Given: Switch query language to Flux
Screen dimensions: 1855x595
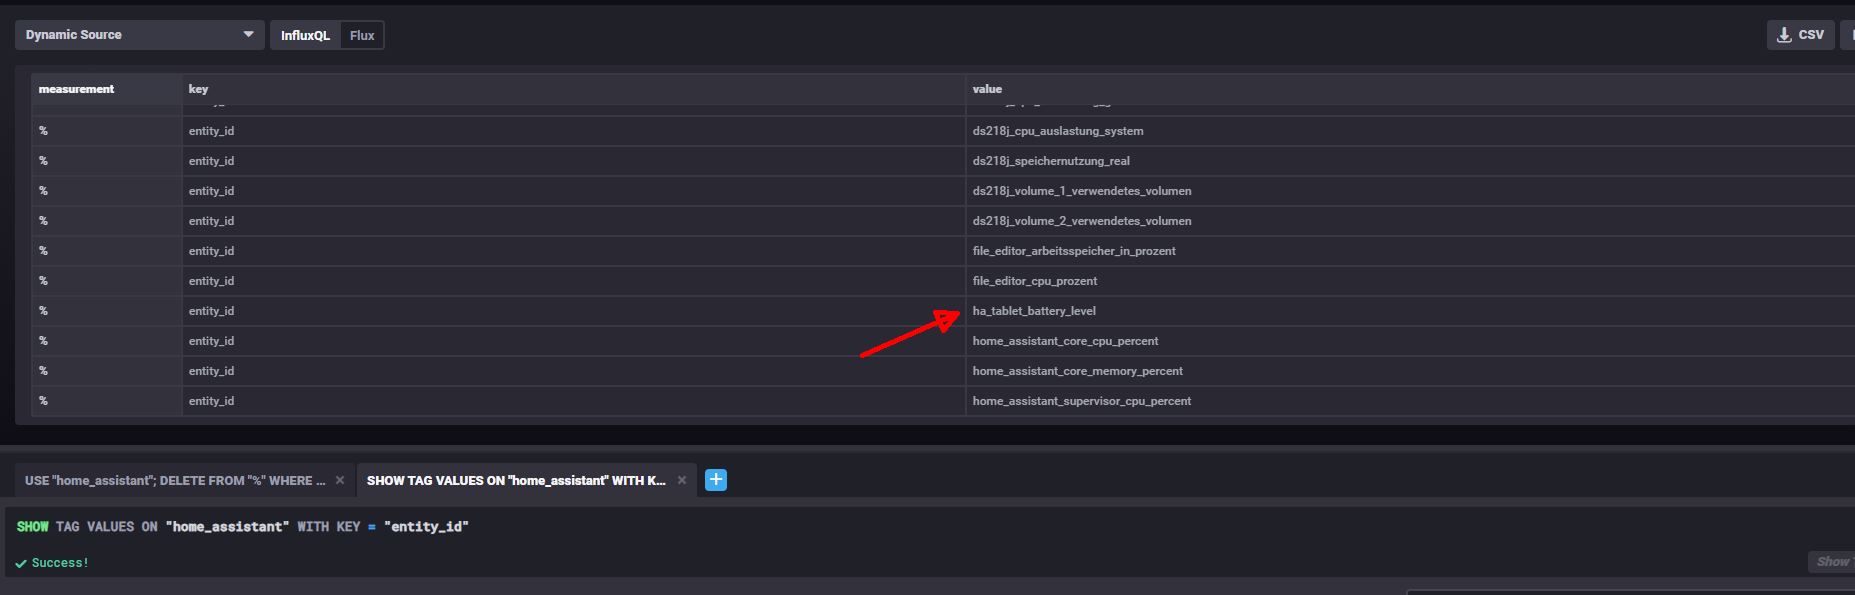Looking at the screenshot, I should tap(362, 35).
